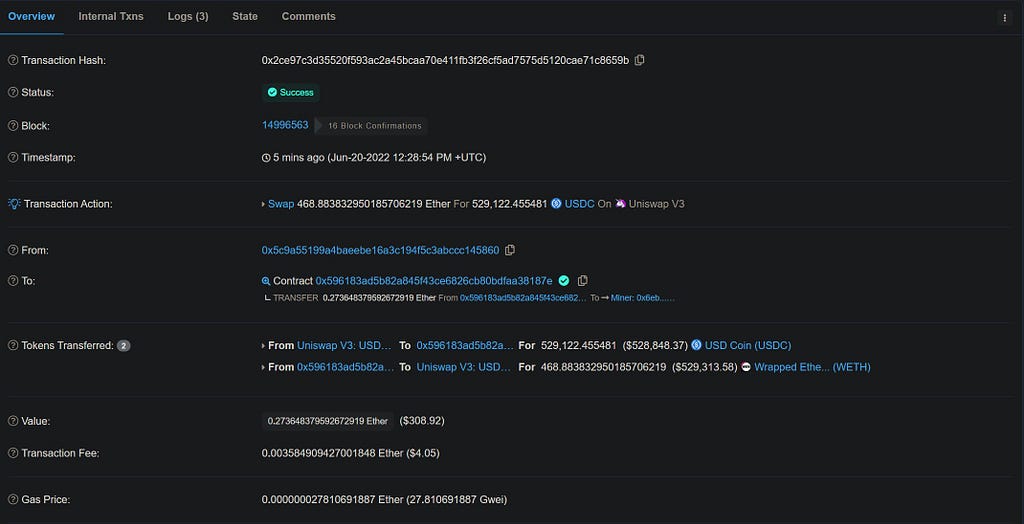Click the USDC token icon in Transaction Action

coord(556,204)
